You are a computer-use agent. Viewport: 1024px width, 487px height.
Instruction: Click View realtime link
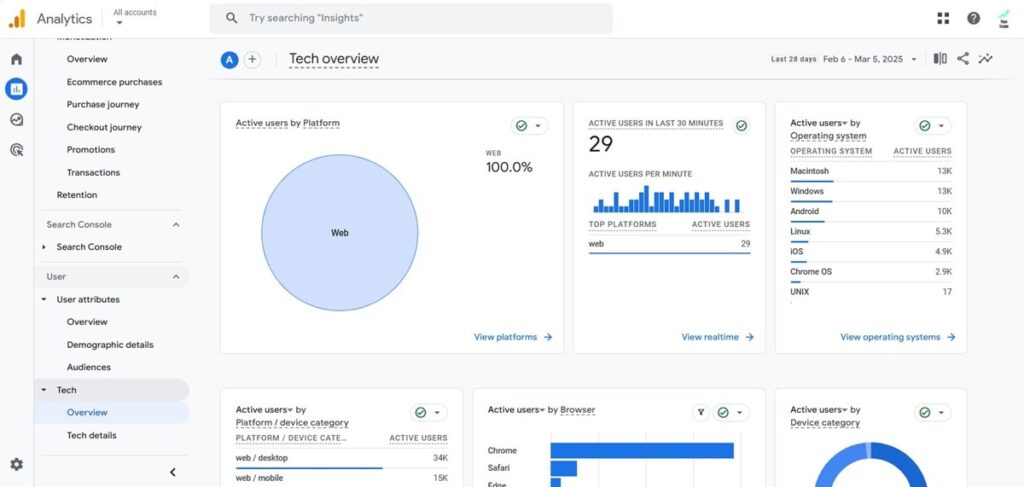[x=718, y=337]
